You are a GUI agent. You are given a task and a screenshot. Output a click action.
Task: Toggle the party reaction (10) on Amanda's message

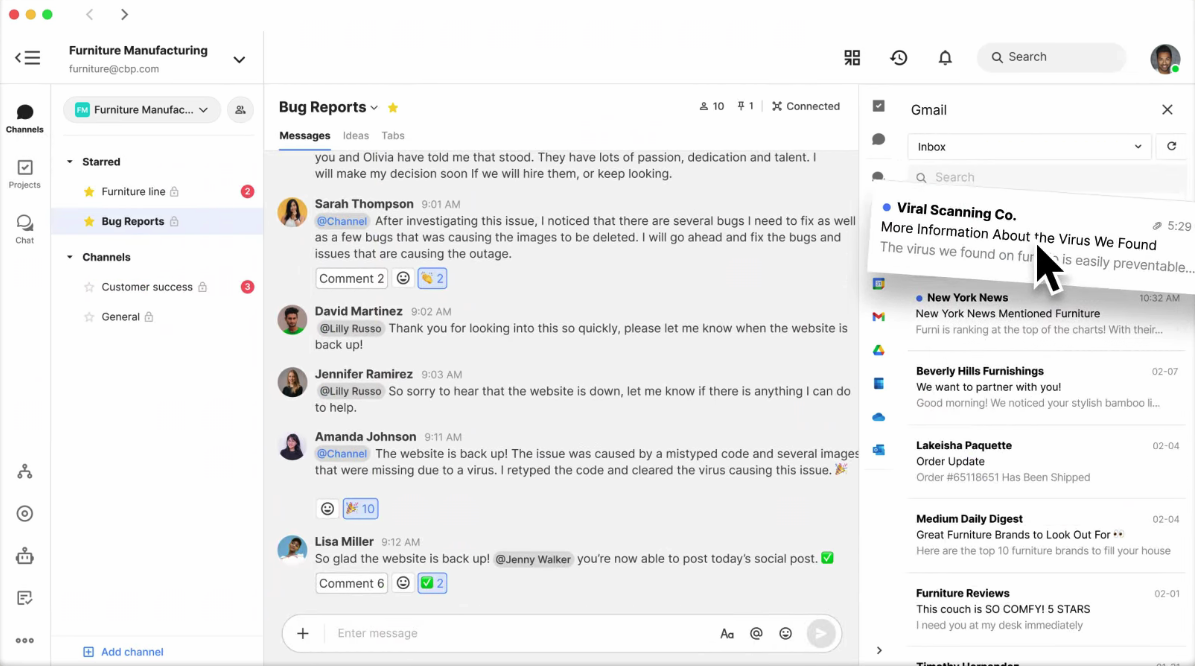(x=360, y=508)
